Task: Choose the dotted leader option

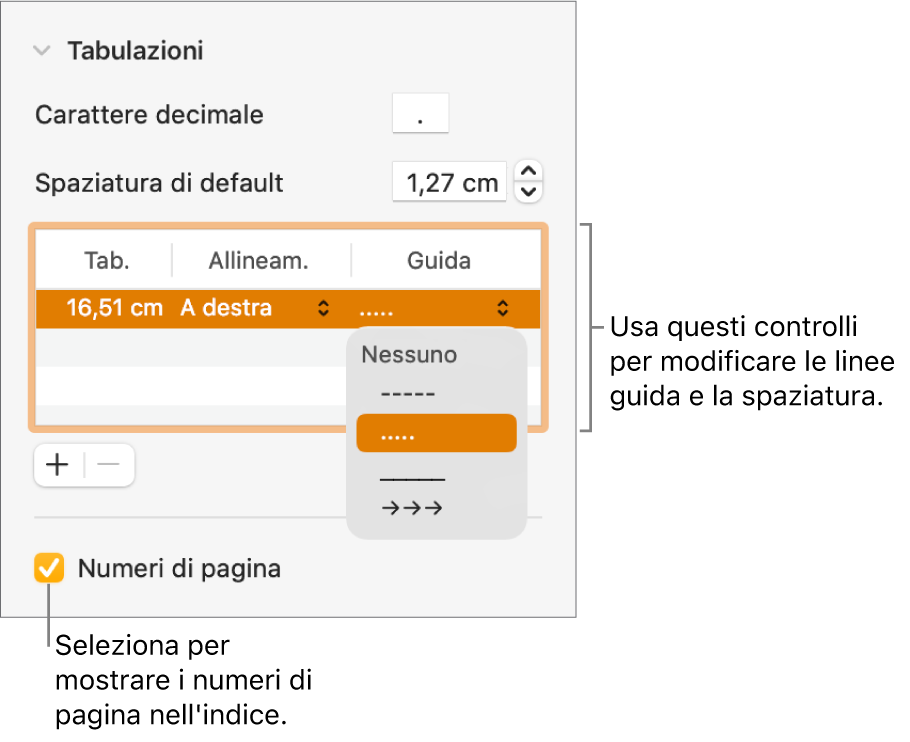Action: tap(435, 434)
